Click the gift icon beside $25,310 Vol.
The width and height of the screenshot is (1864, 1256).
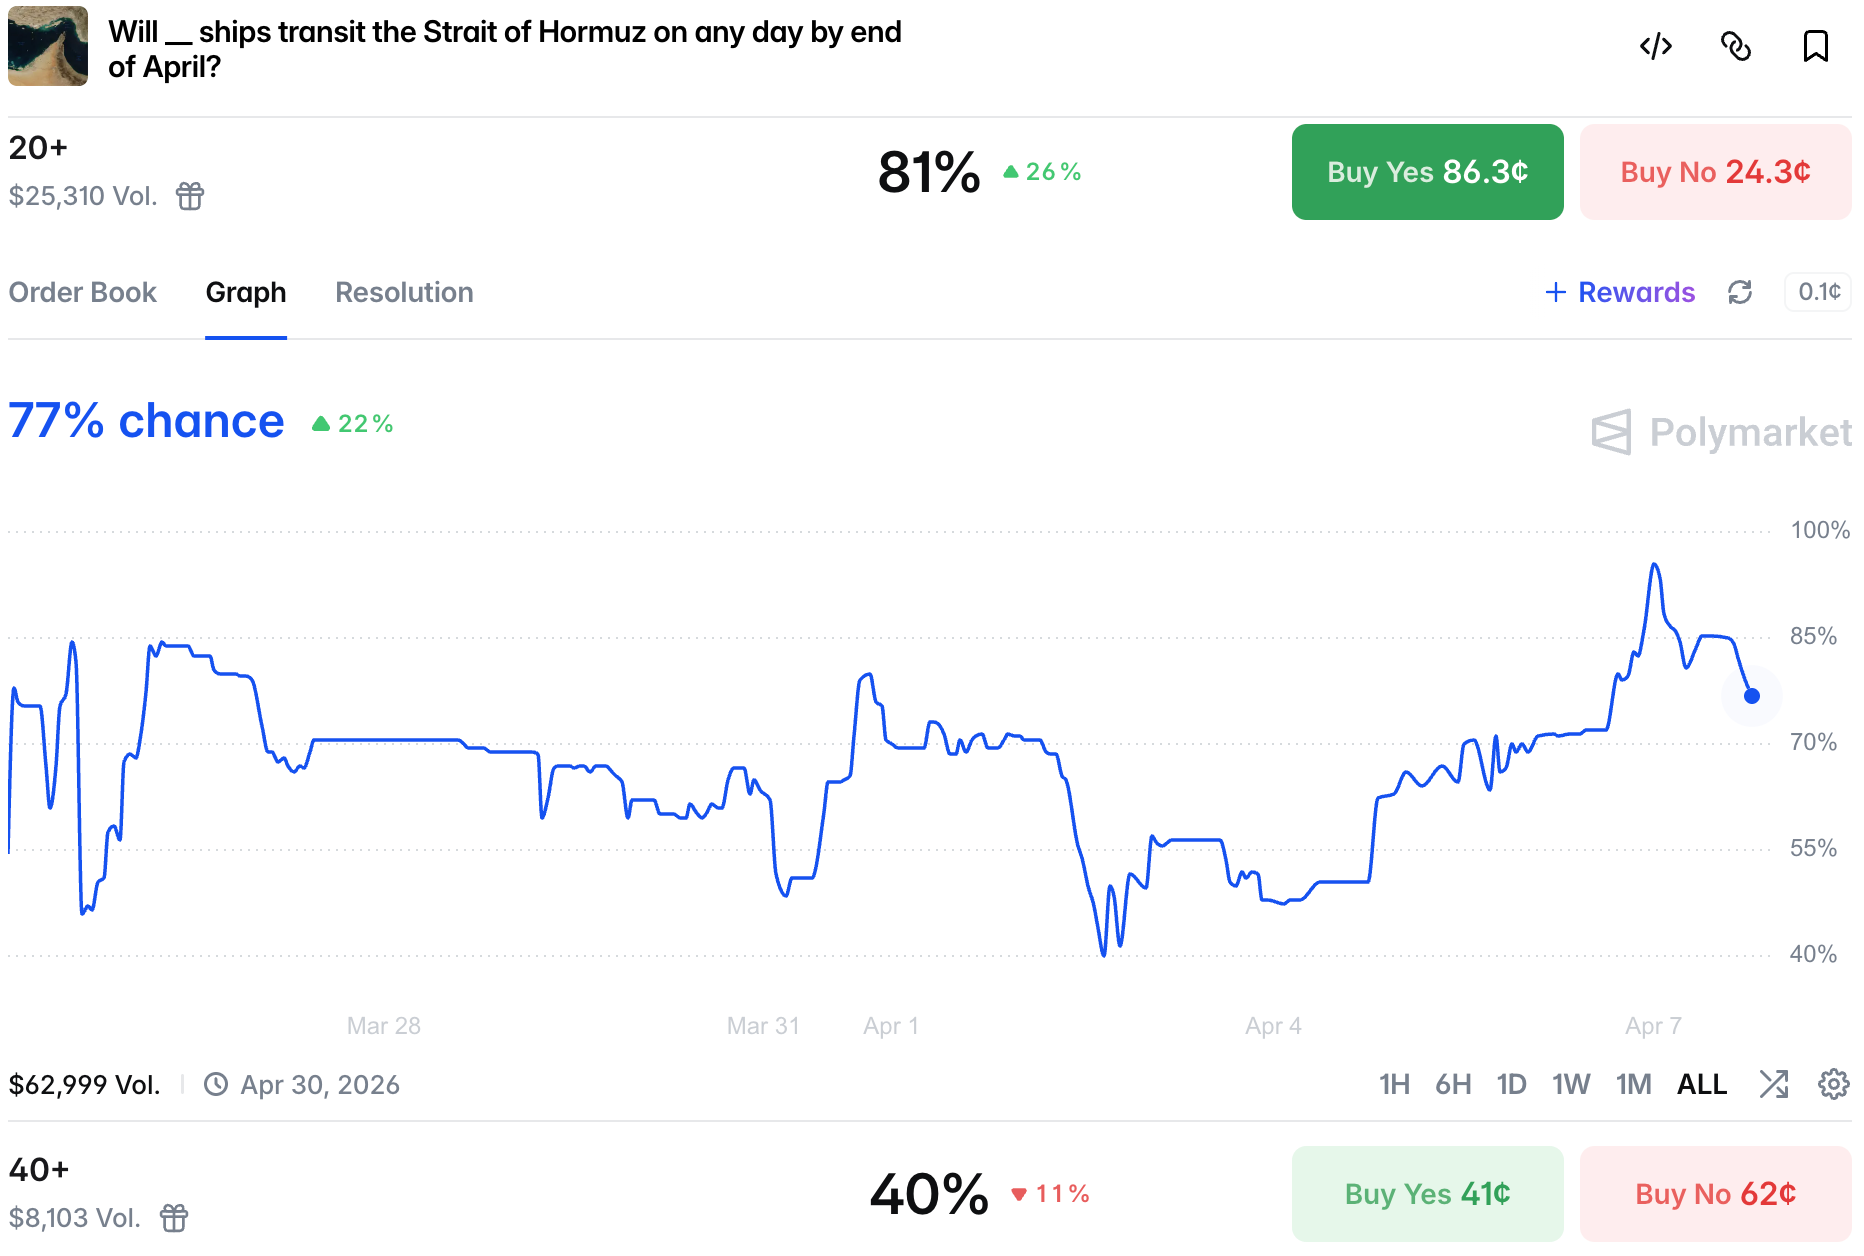pos(190,196)
